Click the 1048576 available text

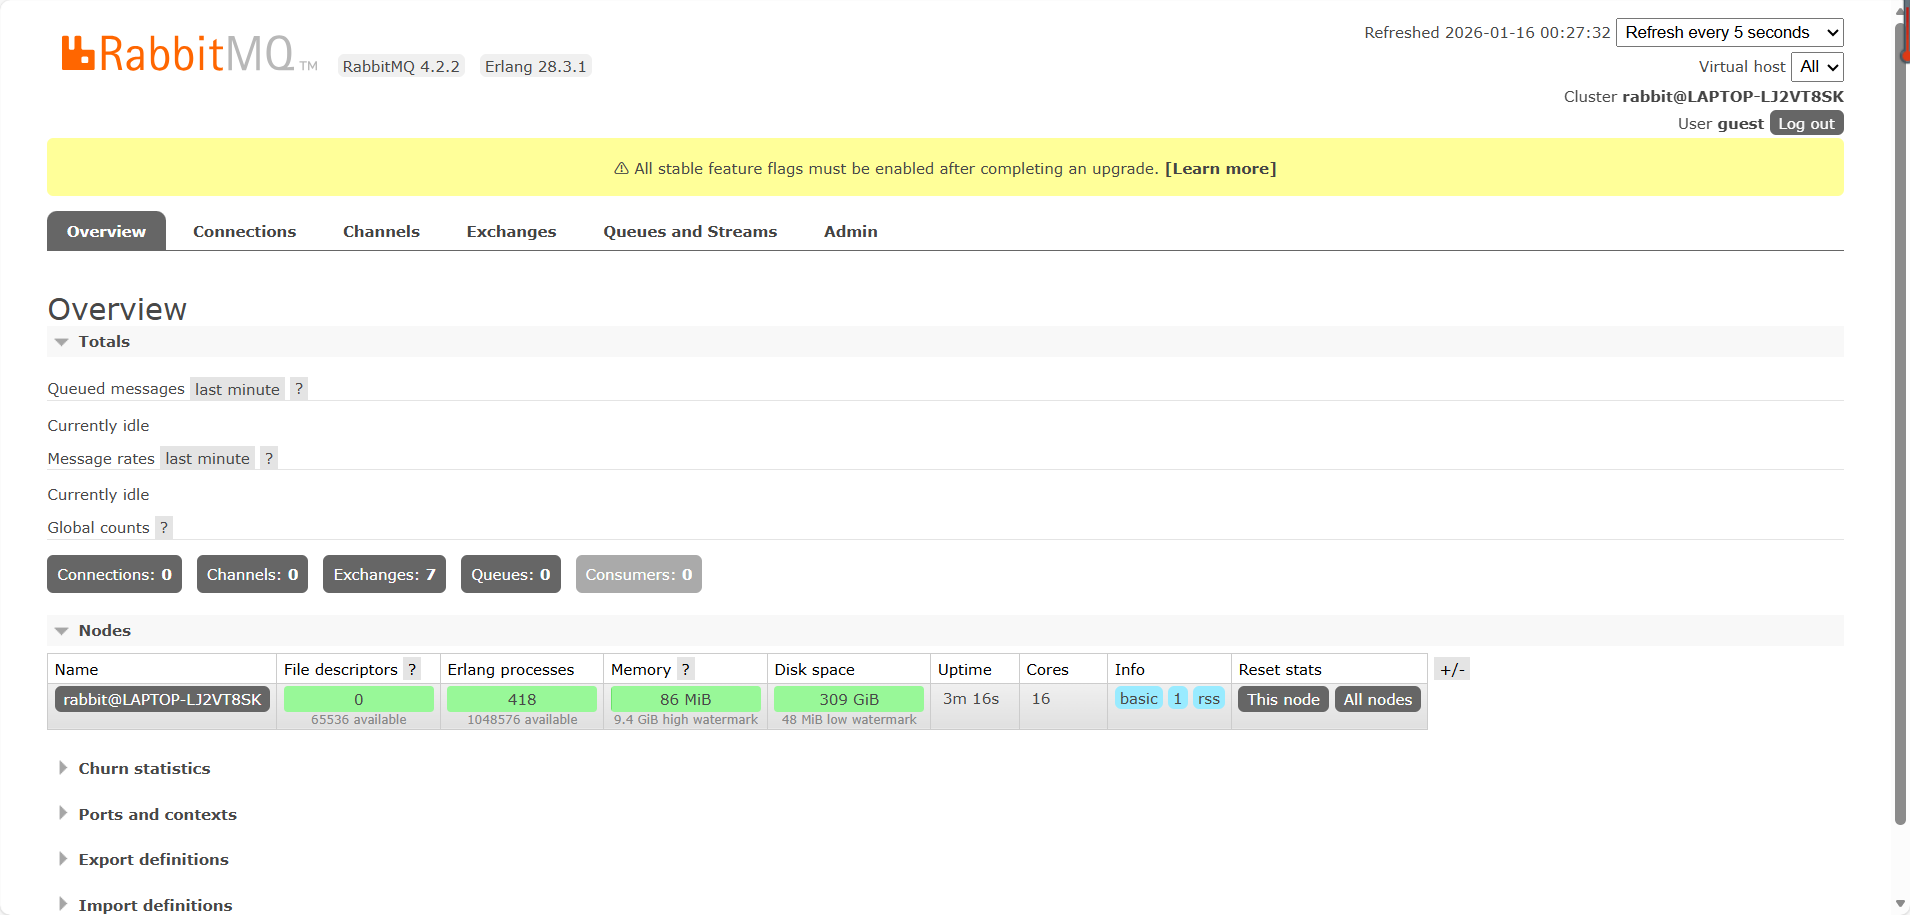tap(522, 720)
